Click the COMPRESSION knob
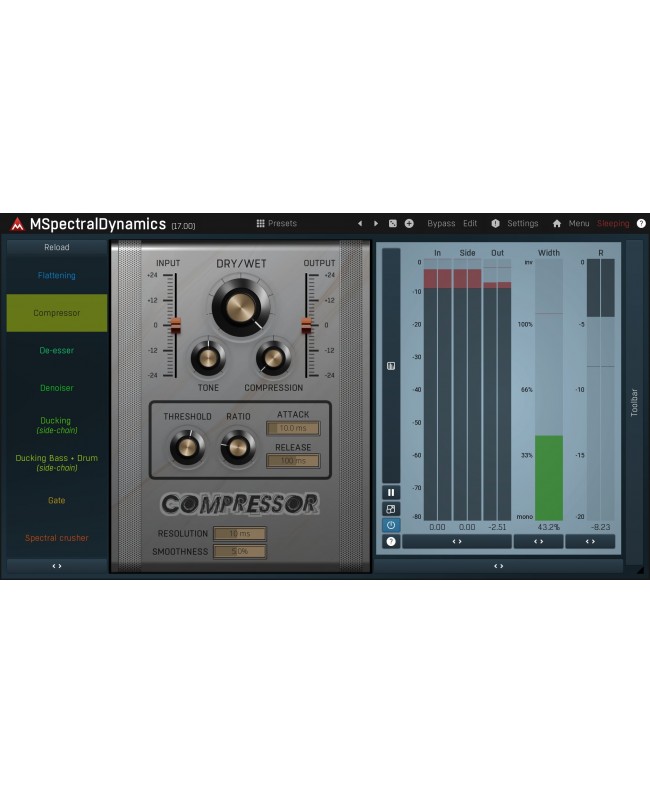Image resolution: width=650 pixels, height=794 pixels. pos(273,358)
